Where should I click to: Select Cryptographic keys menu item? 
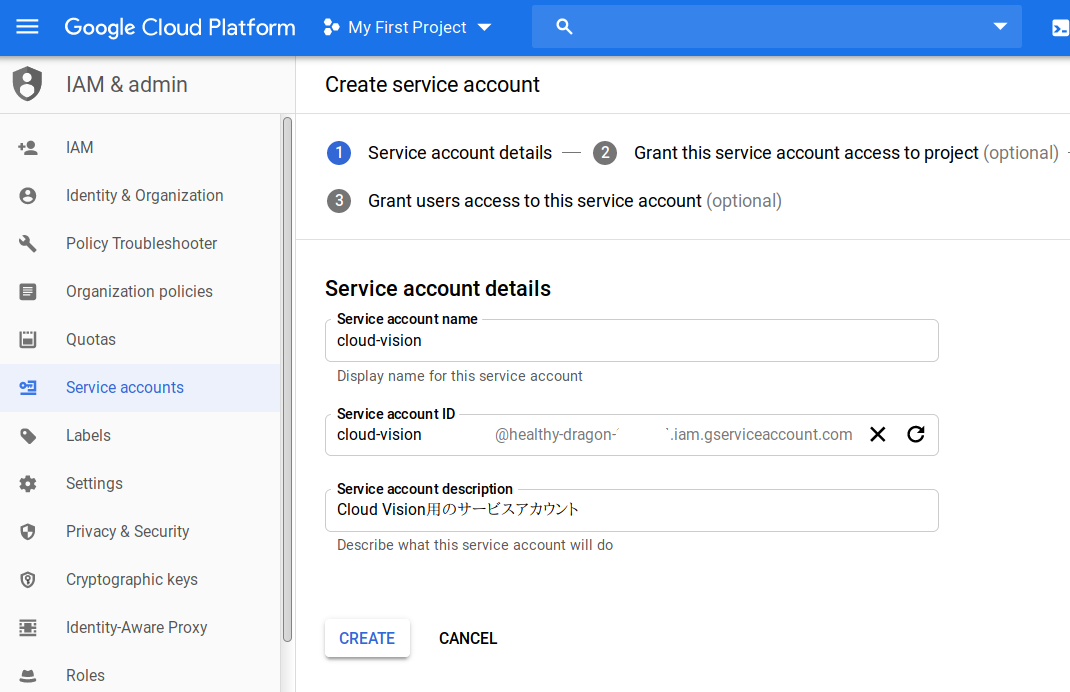(131, 579)
